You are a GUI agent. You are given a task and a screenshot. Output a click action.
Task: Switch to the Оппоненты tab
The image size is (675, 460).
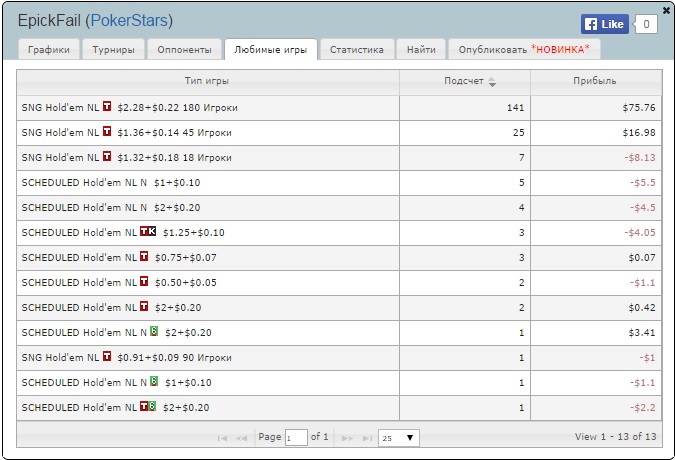(x=184, y=49)
